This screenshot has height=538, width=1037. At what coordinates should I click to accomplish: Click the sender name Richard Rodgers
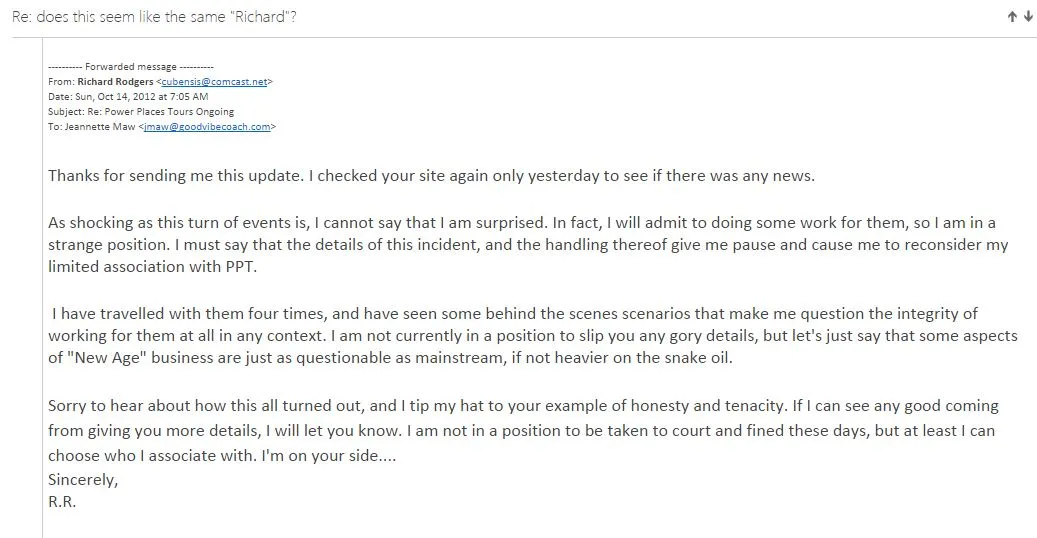(x=115, y=81)
